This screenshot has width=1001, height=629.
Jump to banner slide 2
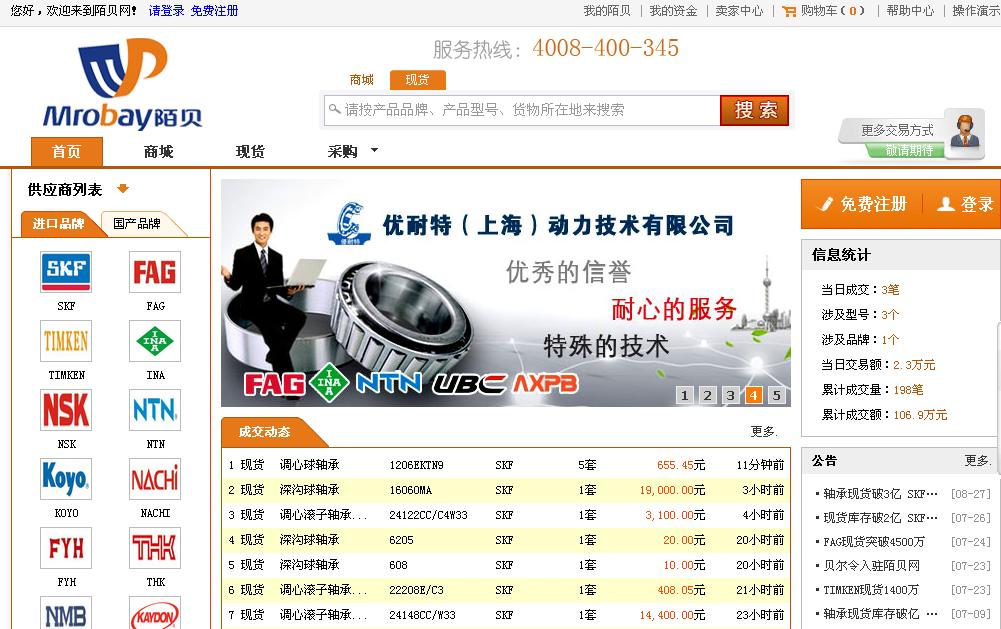click(x=706, y=395)
